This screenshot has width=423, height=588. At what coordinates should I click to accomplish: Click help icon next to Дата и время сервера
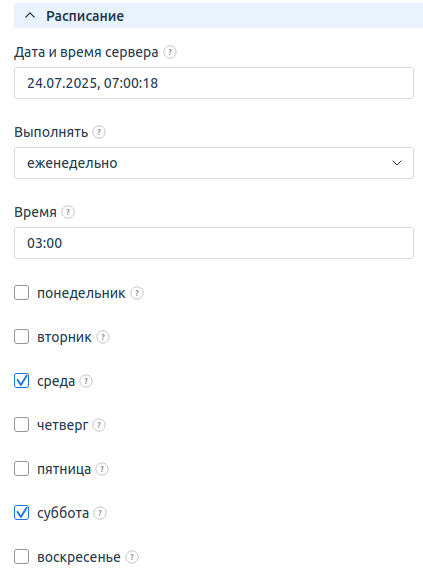click(170, 52)
